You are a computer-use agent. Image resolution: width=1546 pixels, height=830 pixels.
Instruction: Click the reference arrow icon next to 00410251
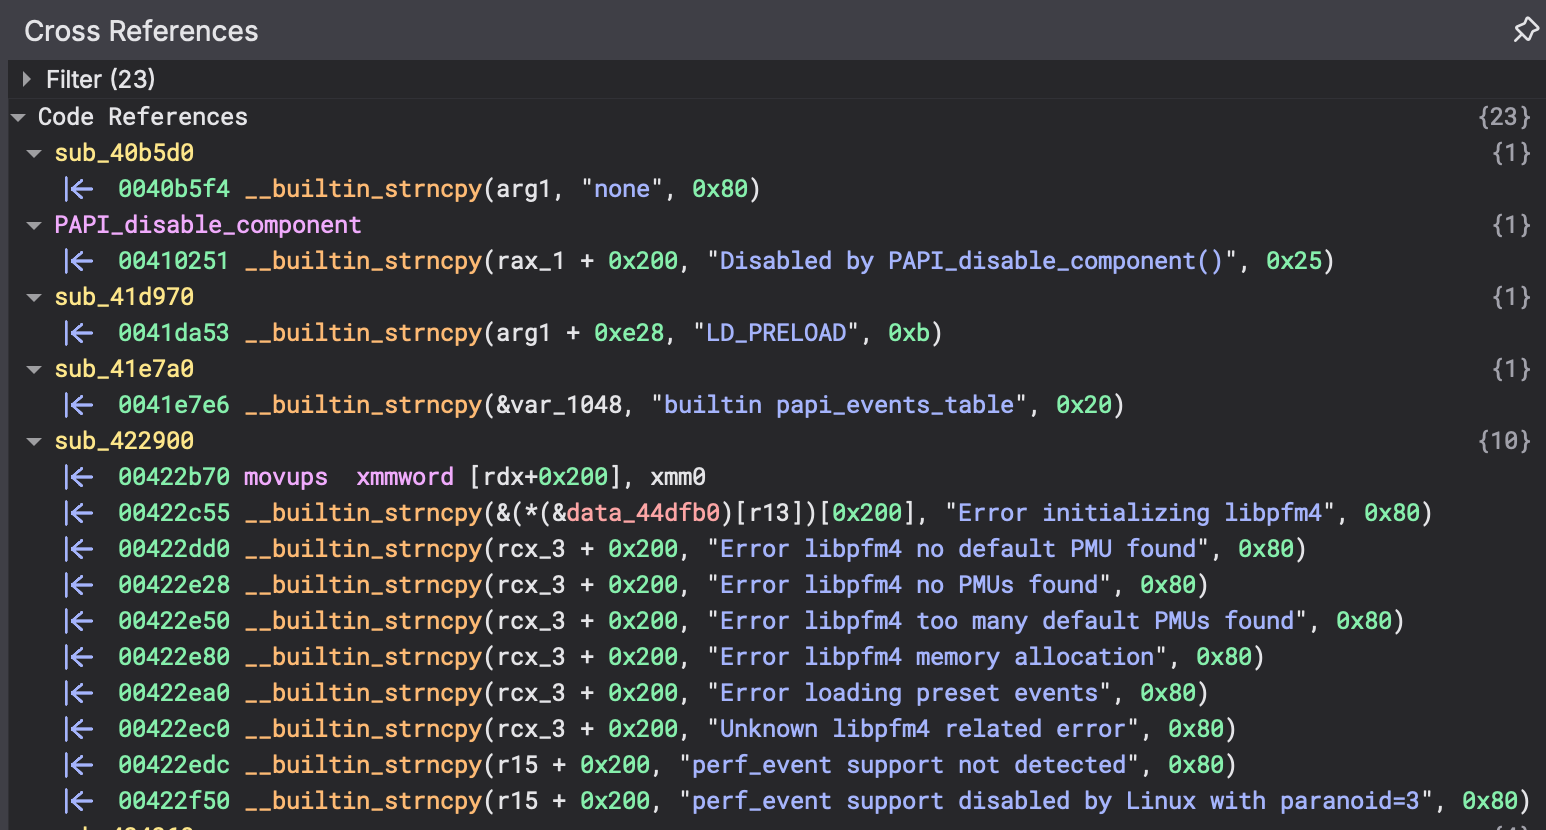point(79,260)
